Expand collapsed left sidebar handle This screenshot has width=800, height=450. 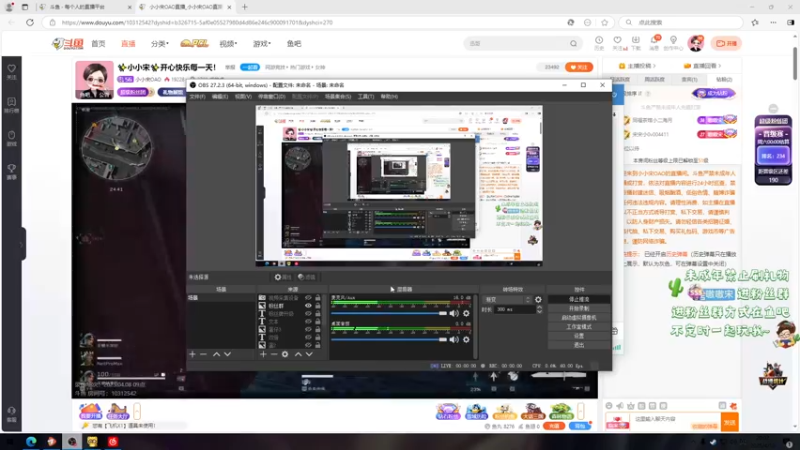(x=22, y=244)
